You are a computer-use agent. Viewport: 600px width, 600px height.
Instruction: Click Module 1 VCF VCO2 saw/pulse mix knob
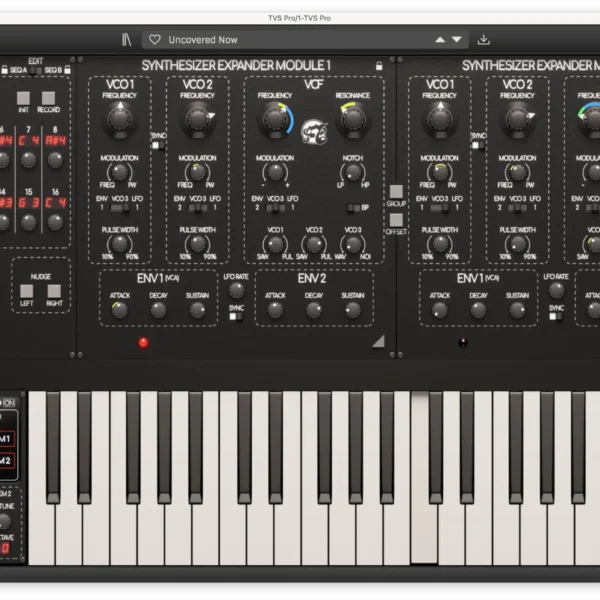(314, 245)
